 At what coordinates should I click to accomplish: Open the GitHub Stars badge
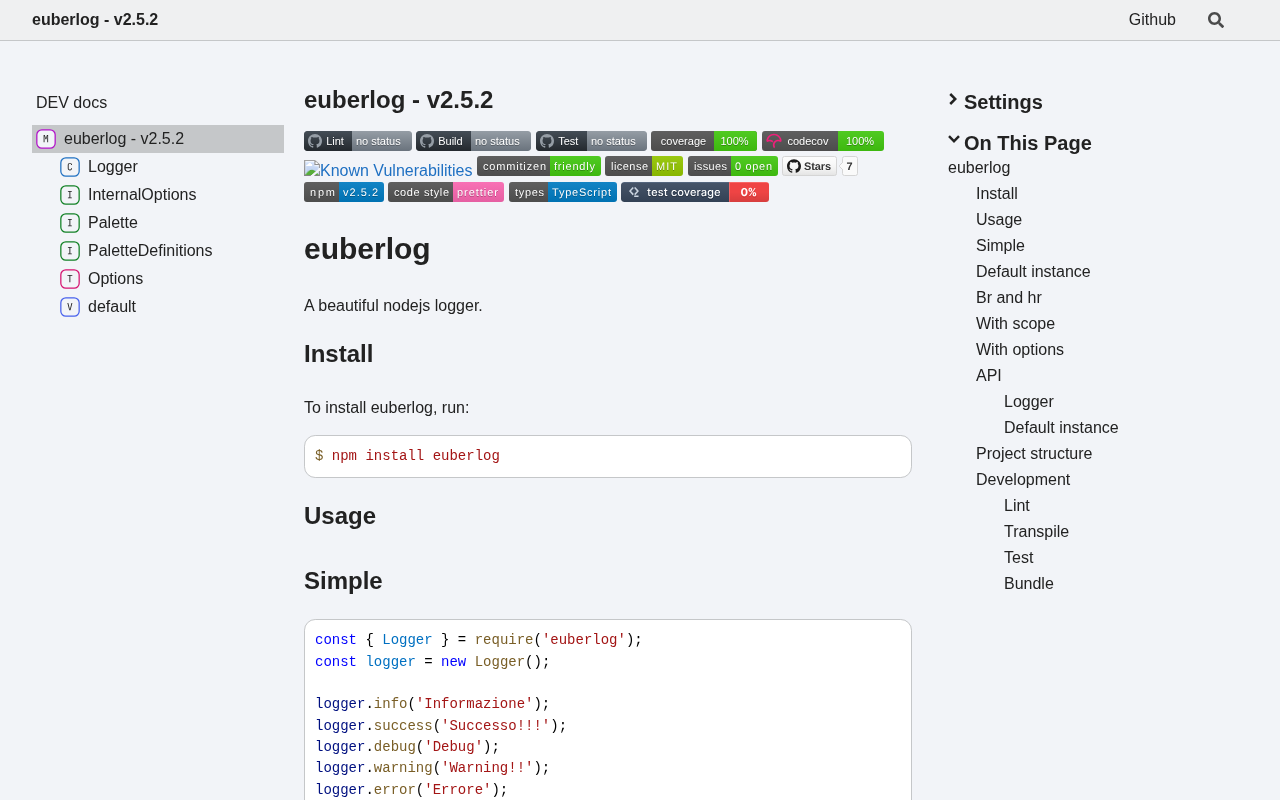coord(810,166)
